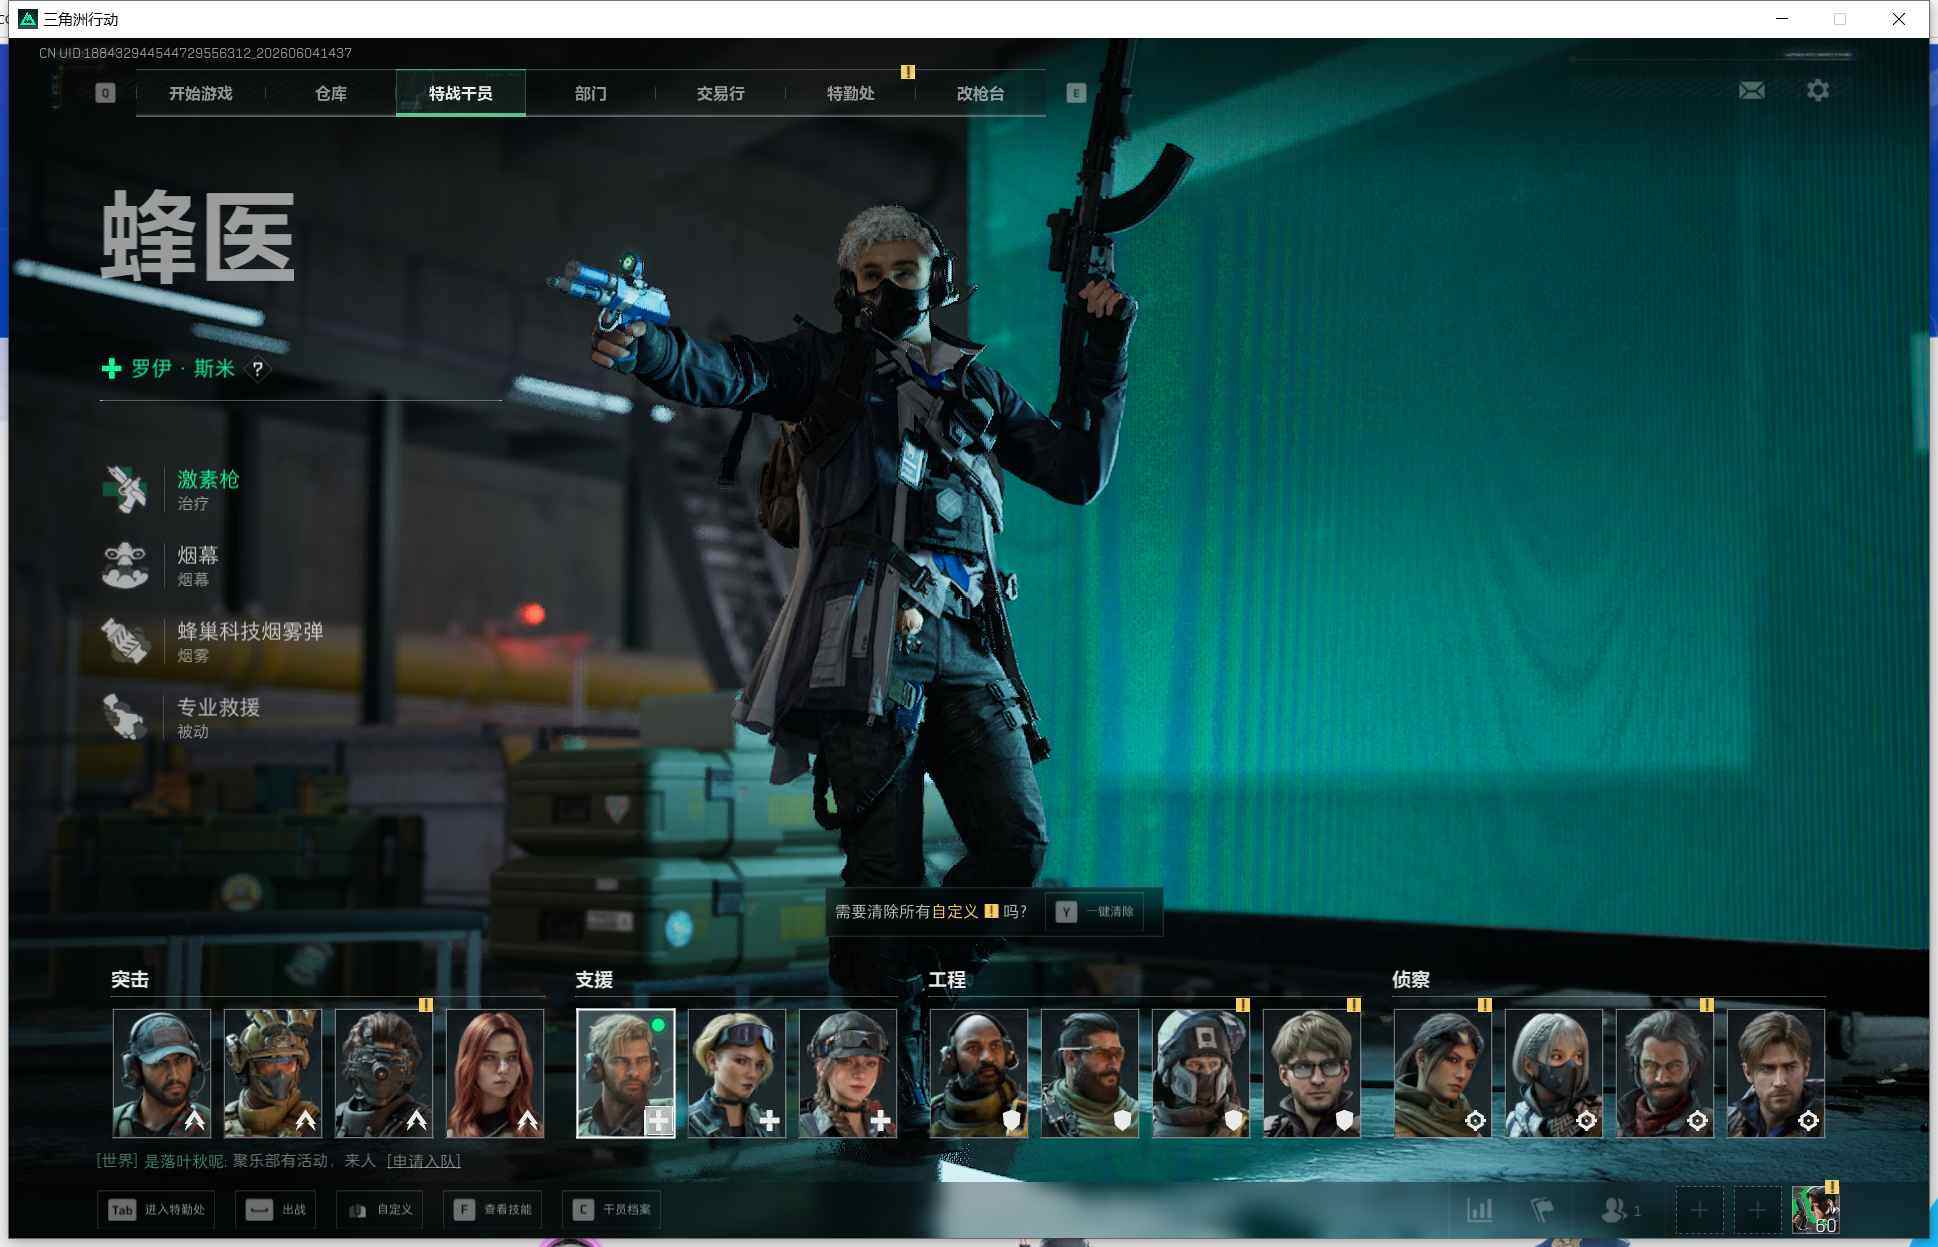Image resolution: width=1938 pixels, height=1247 pixels.
Task: Select the silver-haired masked 侦察 operator
Action: (1554, 1073)
